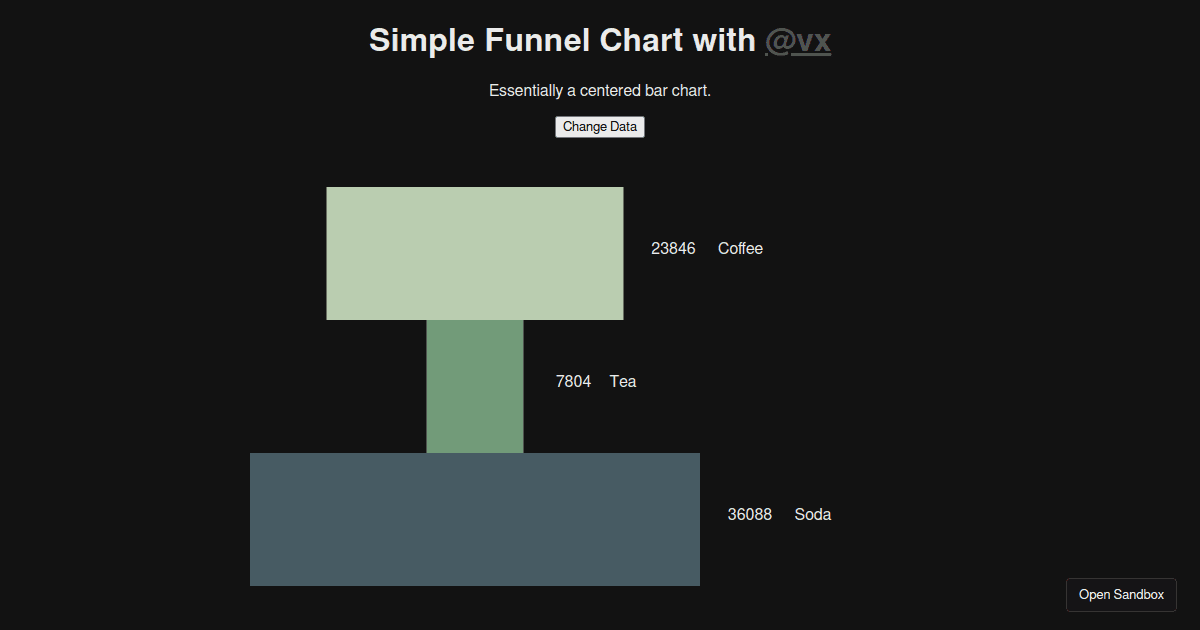Follow the @vx link in the title
This screenshot has width=1200, height=630.
coord(797,41)
